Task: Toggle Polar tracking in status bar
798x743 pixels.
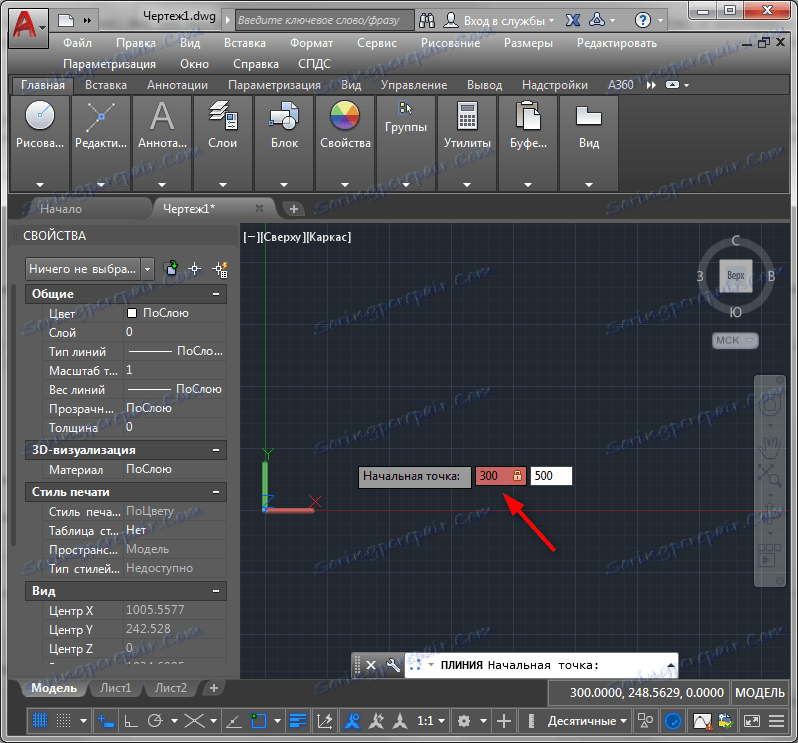Action: [x=155, y=721]
